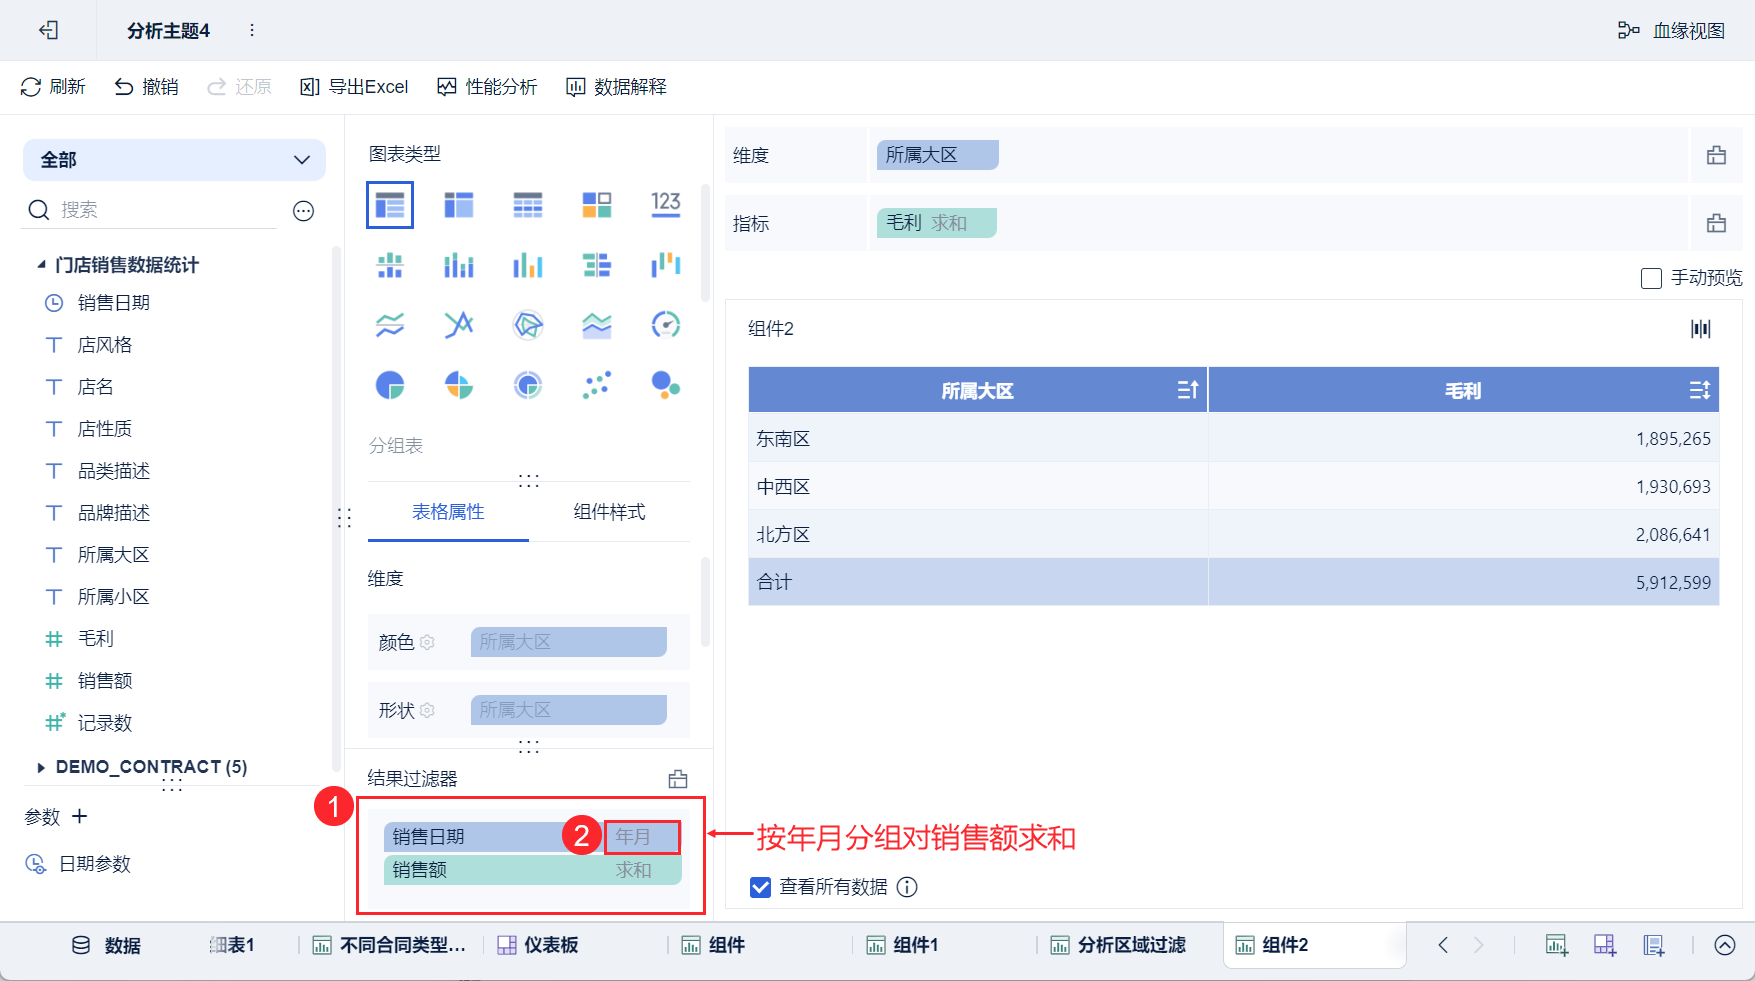Viewport: 1755px width, 981px height.
Task: Open the 血缘视图 lineage view
Action: [1672, 30]
